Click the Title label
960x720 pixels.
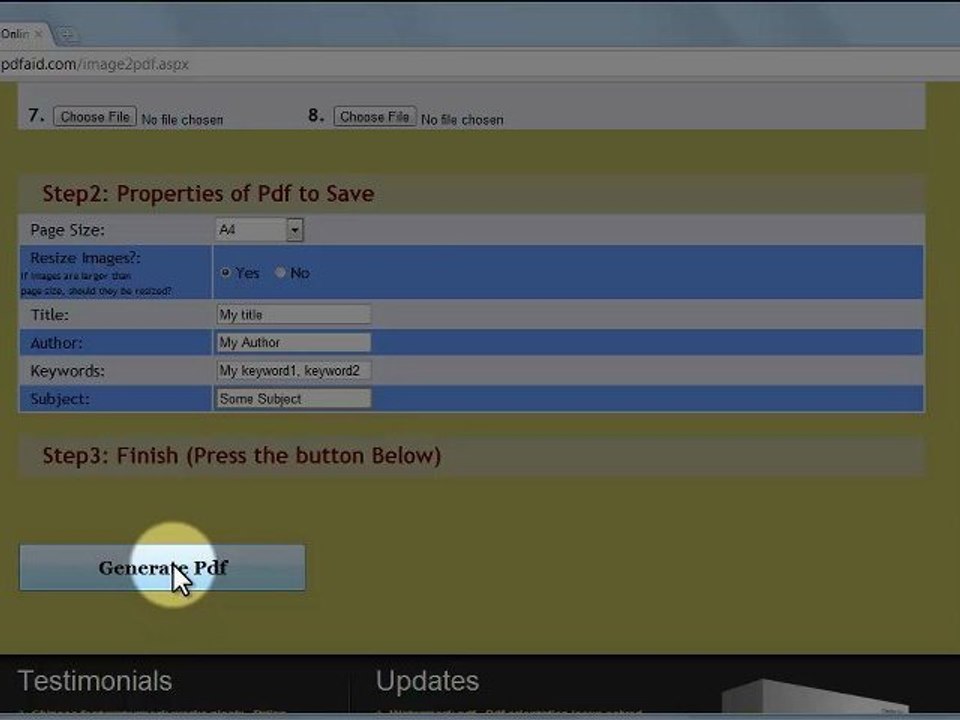pos(50,315)
